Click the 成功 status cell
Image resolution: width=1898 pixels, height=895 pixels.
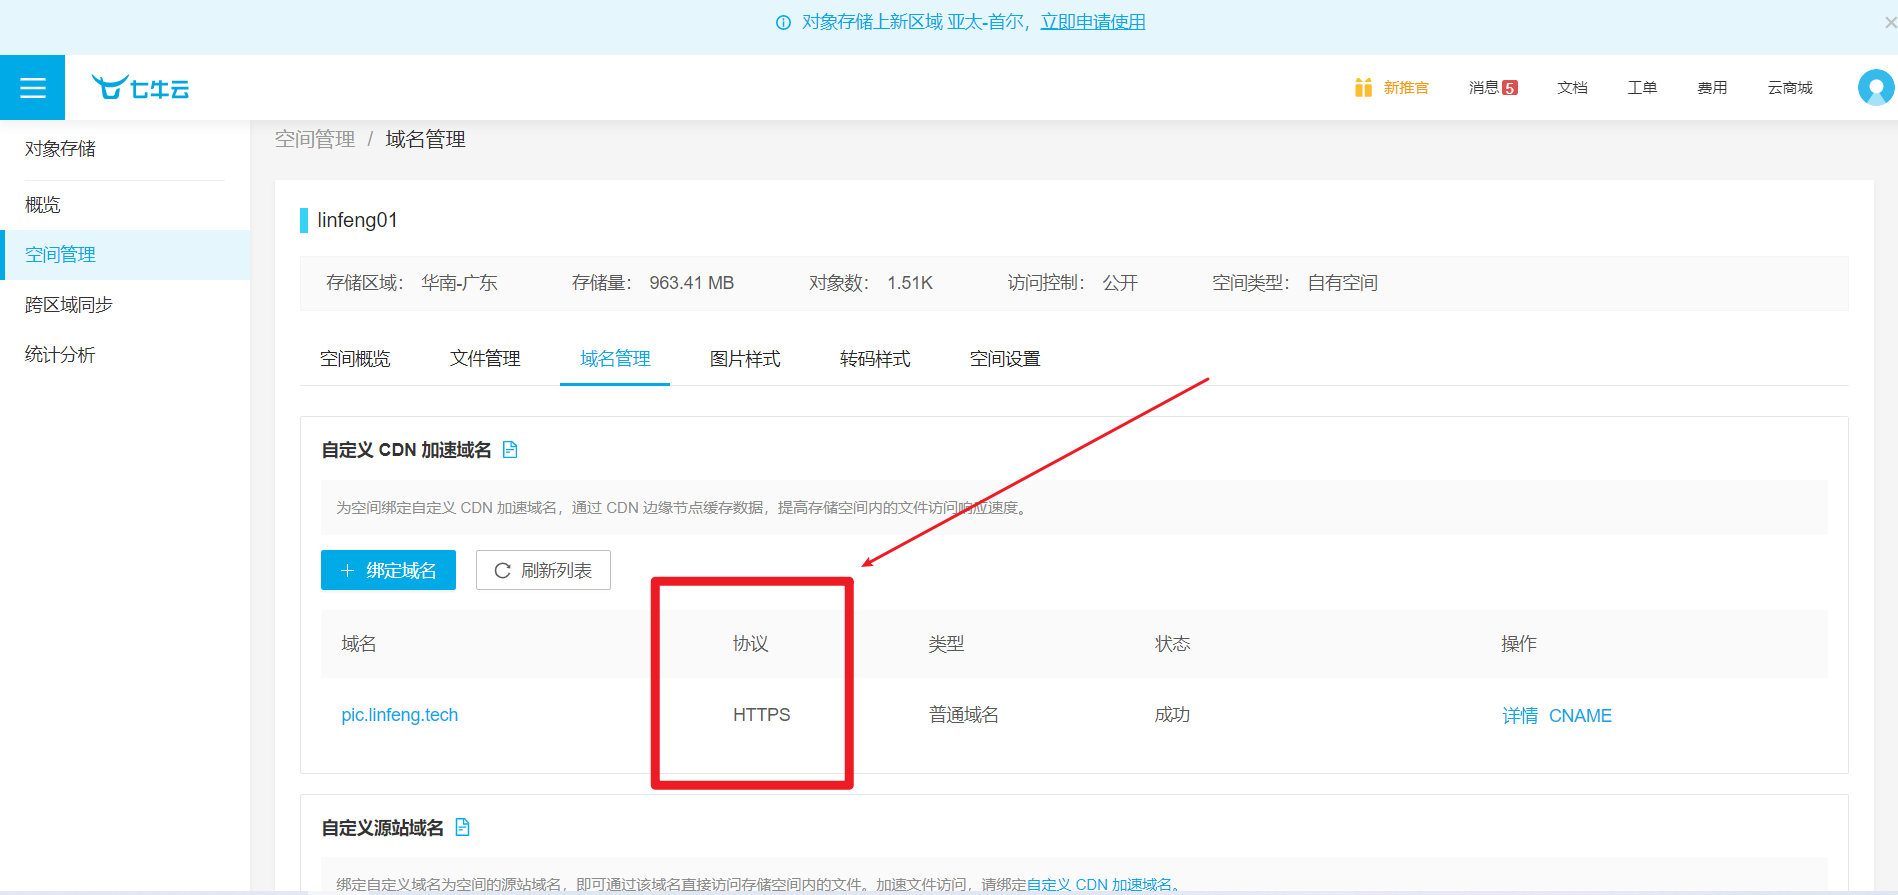pyautogui.click(x=1172, y=715)
